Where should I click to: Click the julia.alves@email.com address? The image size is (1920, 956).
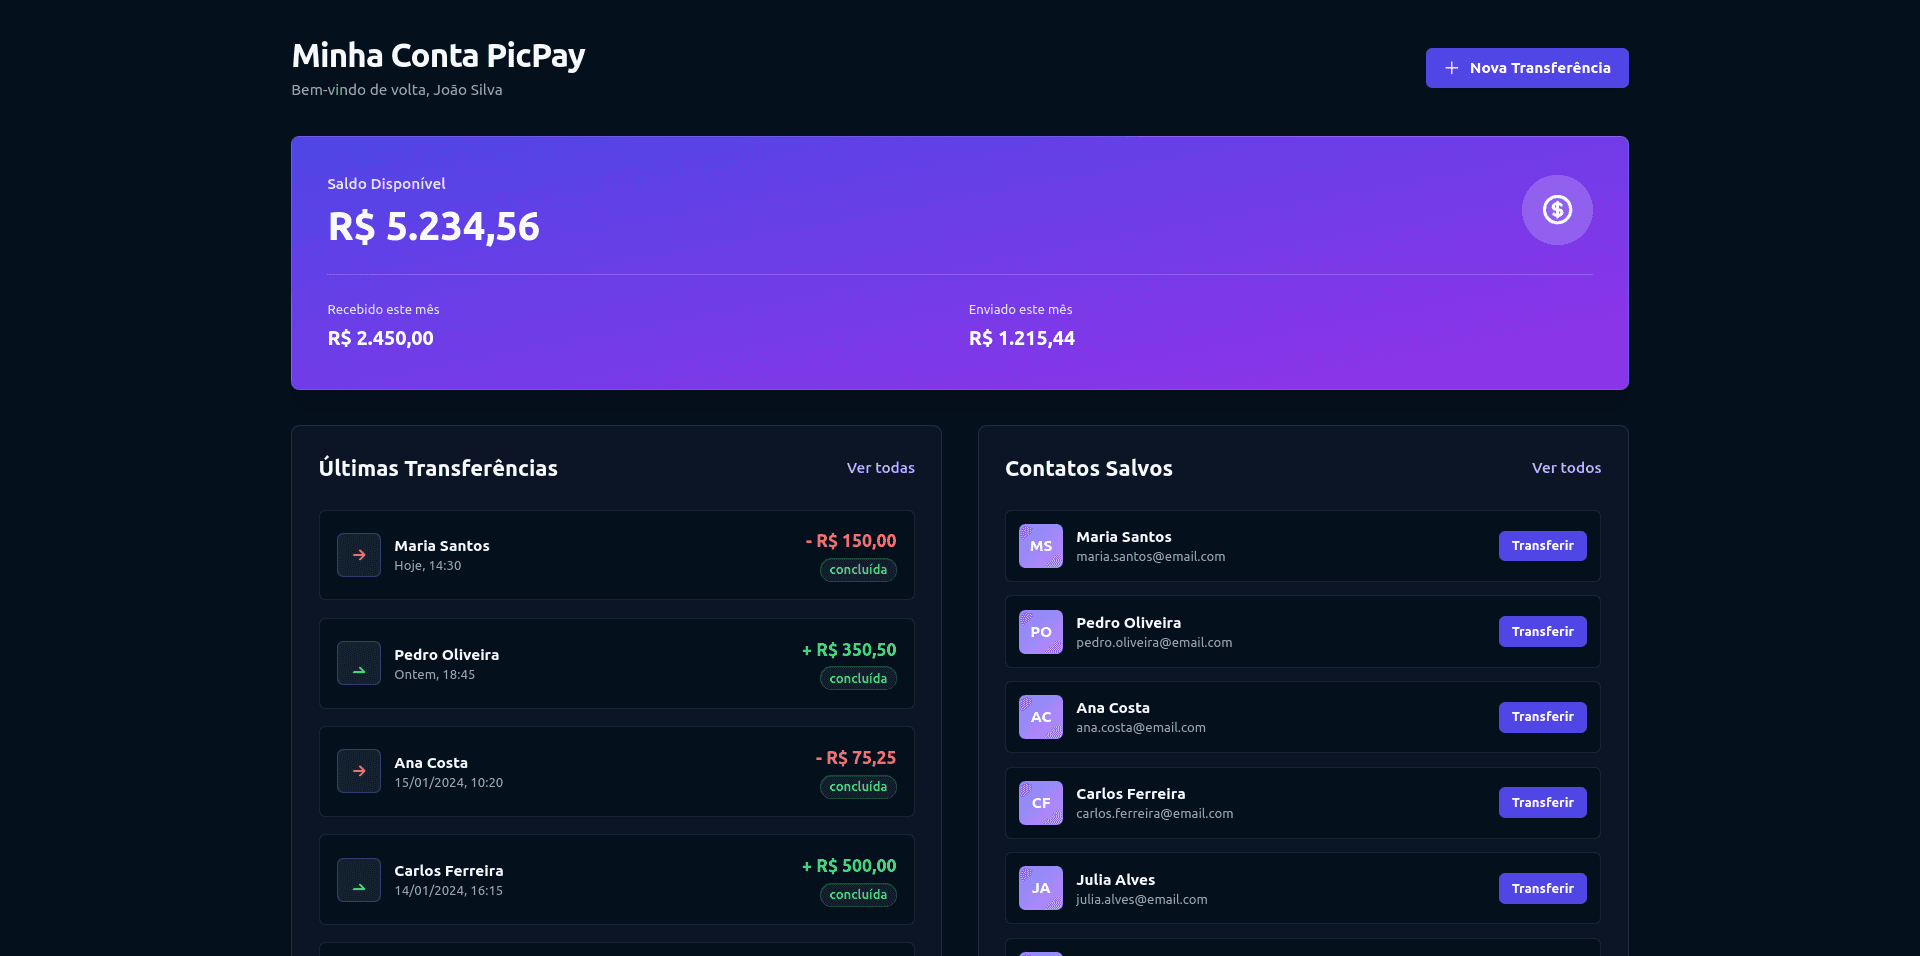coord(1142,900)
